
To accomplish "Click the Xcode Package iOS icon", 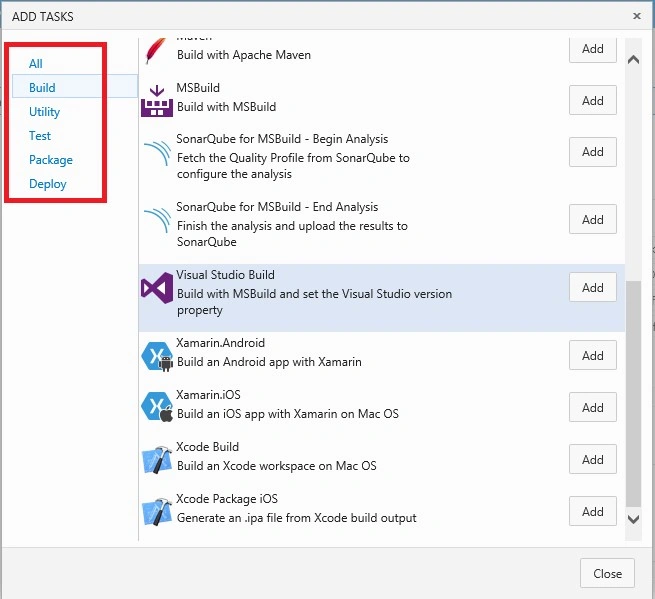I will [x=157, y=511].
